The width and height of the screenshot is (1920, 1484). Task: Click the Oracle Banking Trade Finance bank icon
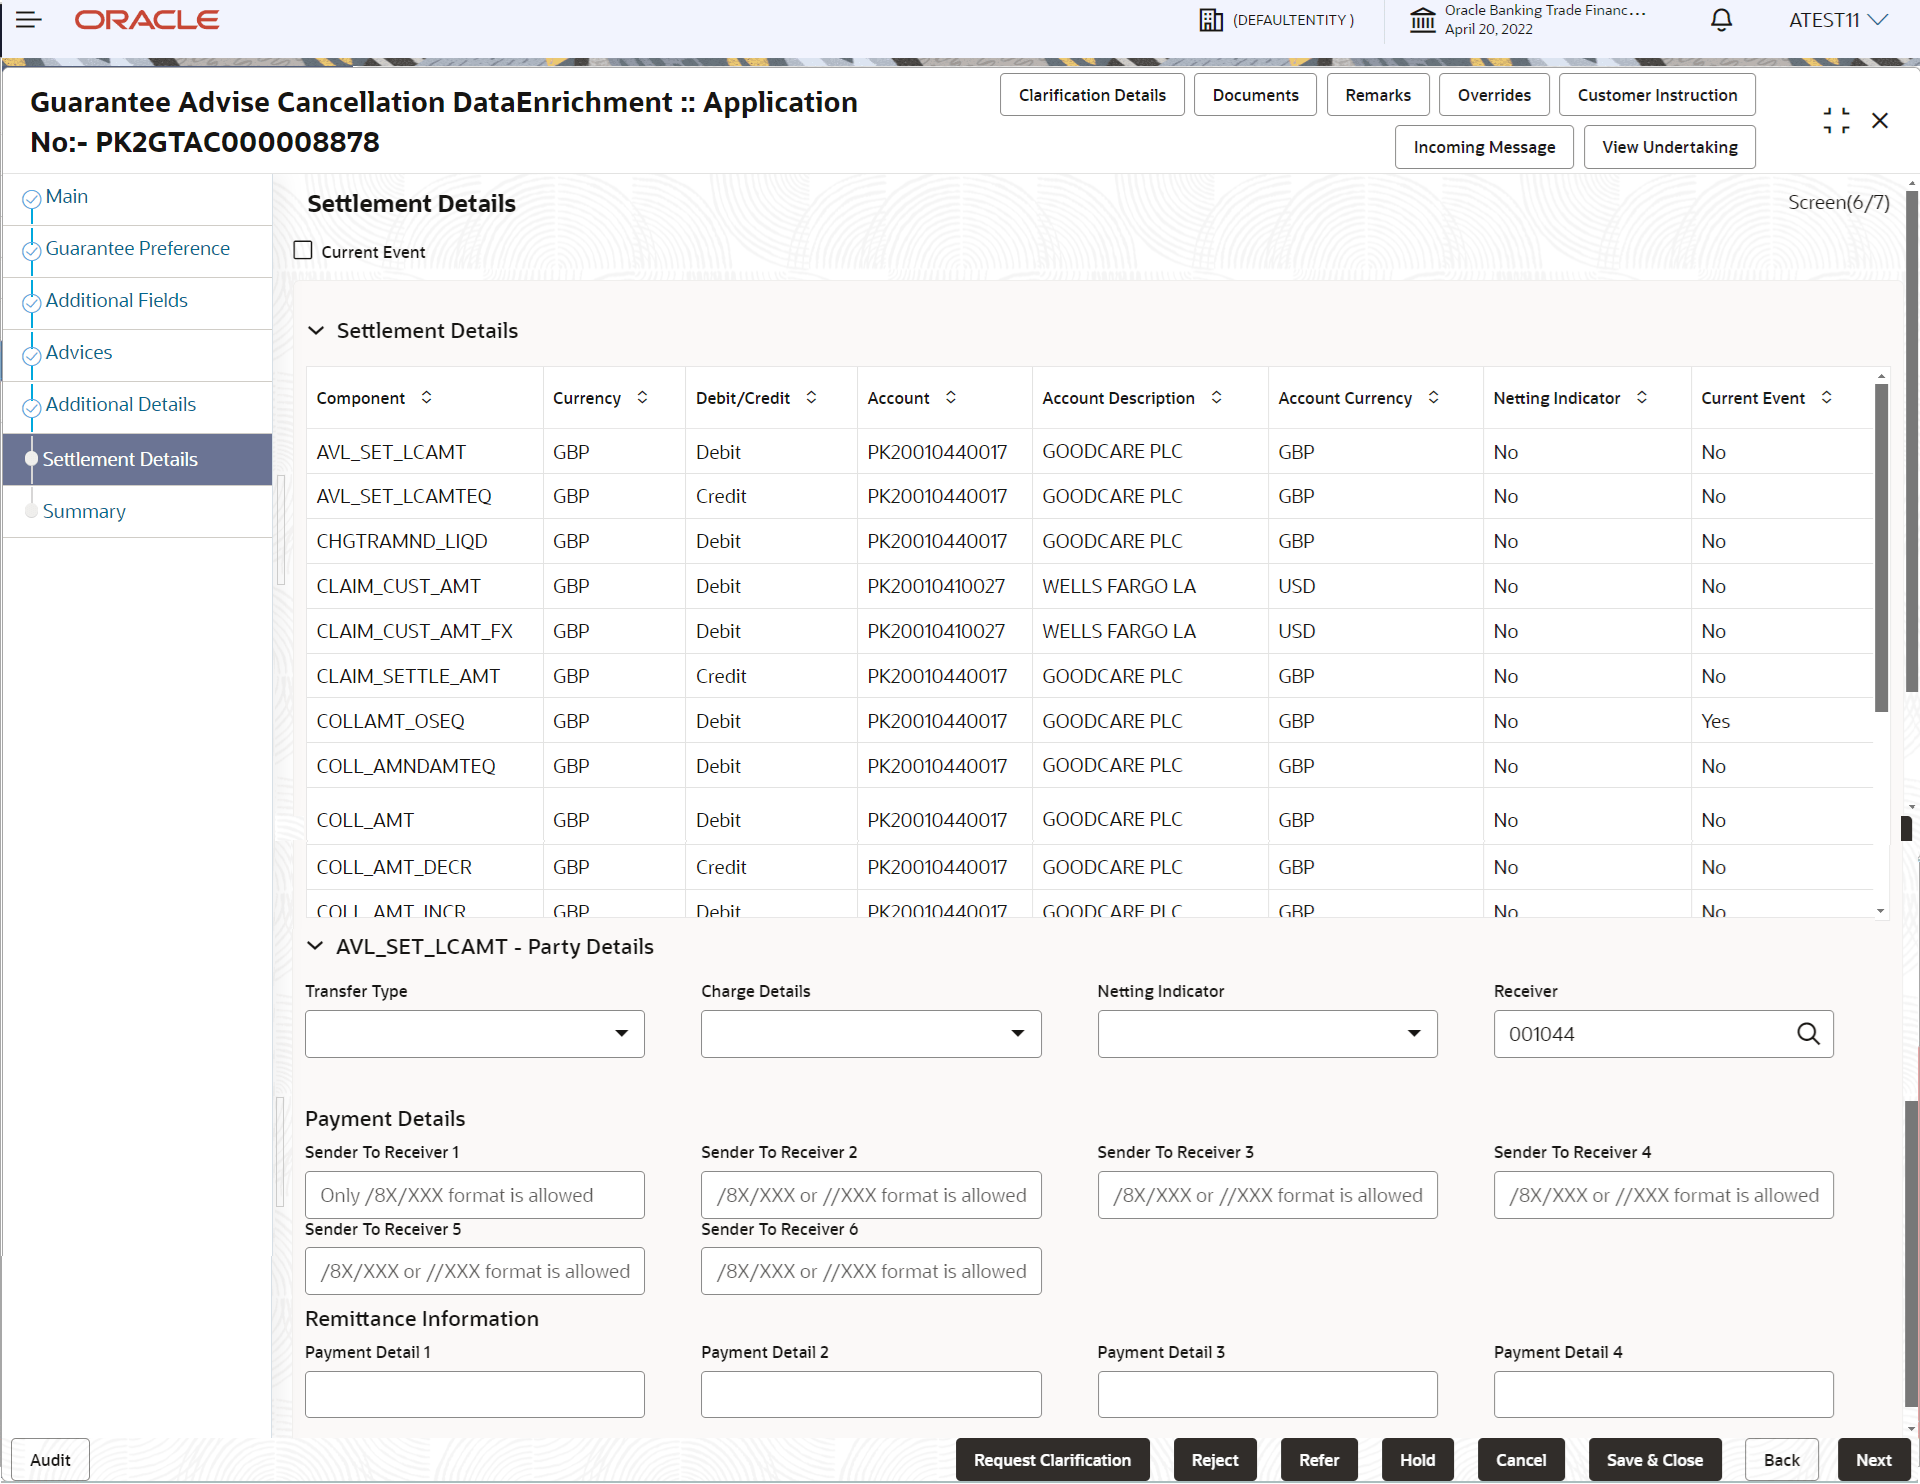pos(1424,20)
